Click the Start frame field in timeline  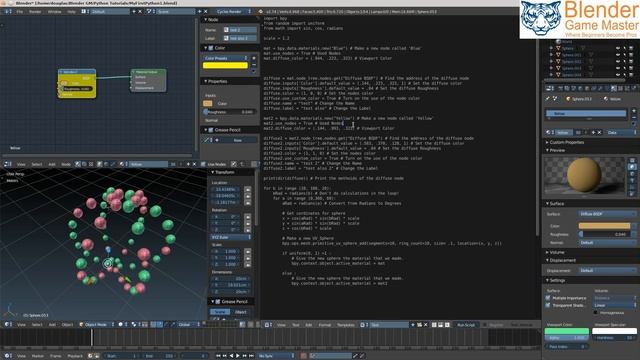pyautogui.click(x=121, y=356)
